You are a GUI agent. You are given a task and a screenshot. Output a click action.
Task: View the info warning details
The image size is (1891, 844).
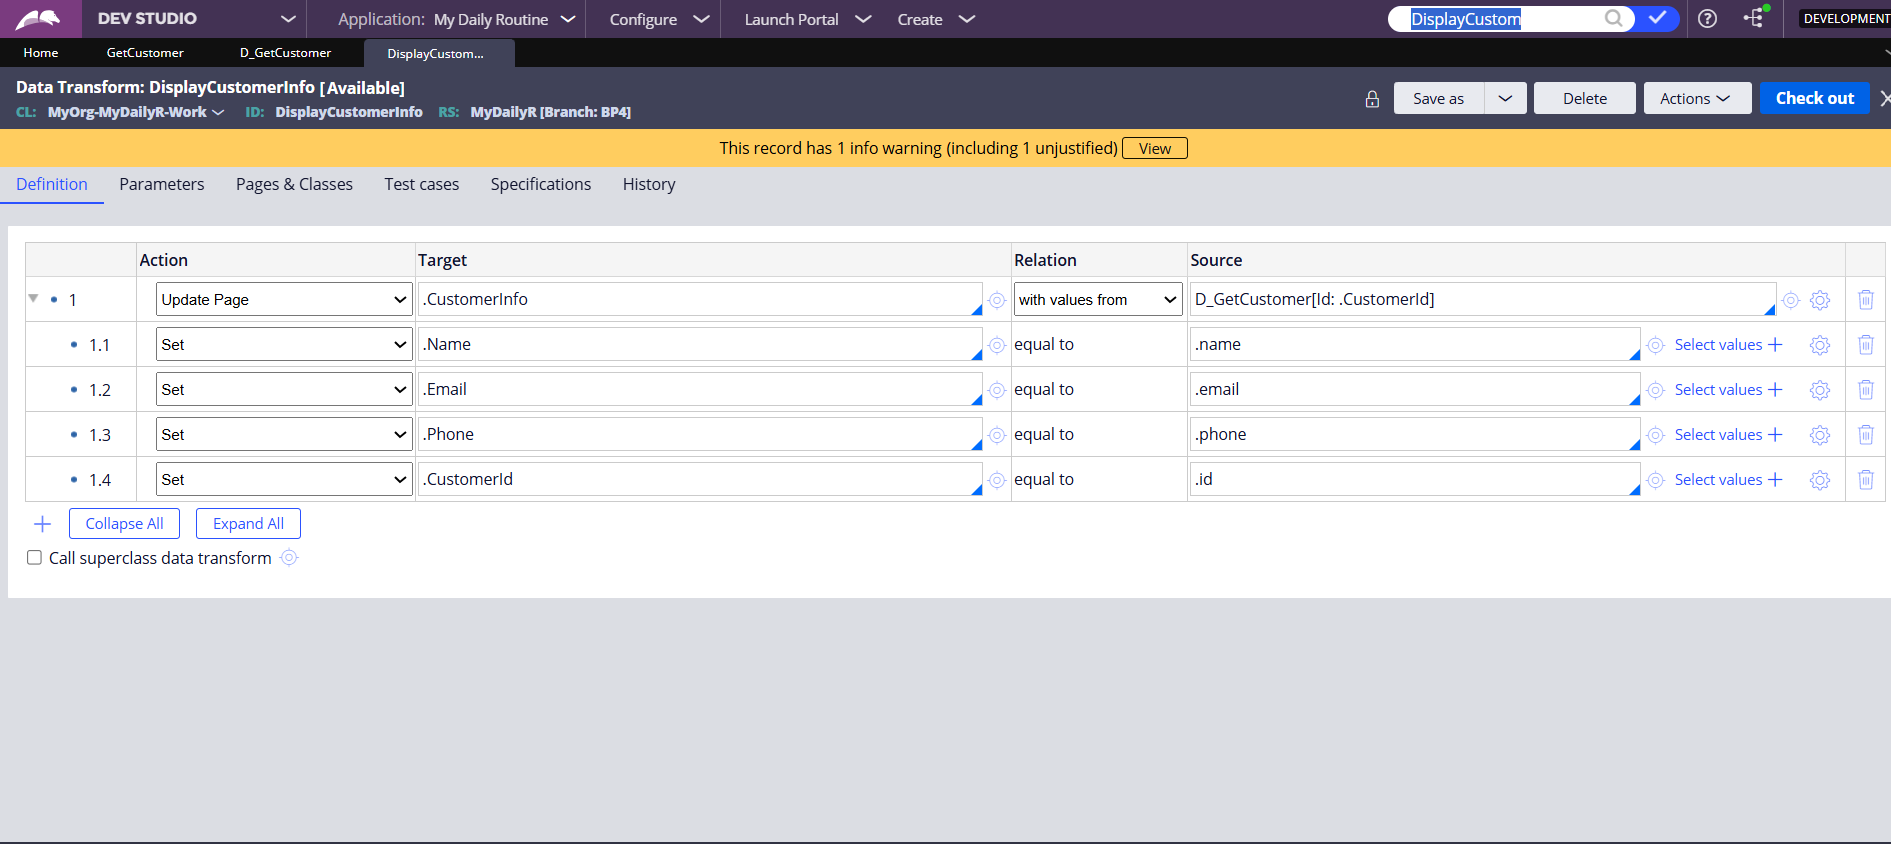coord(1154,148)
